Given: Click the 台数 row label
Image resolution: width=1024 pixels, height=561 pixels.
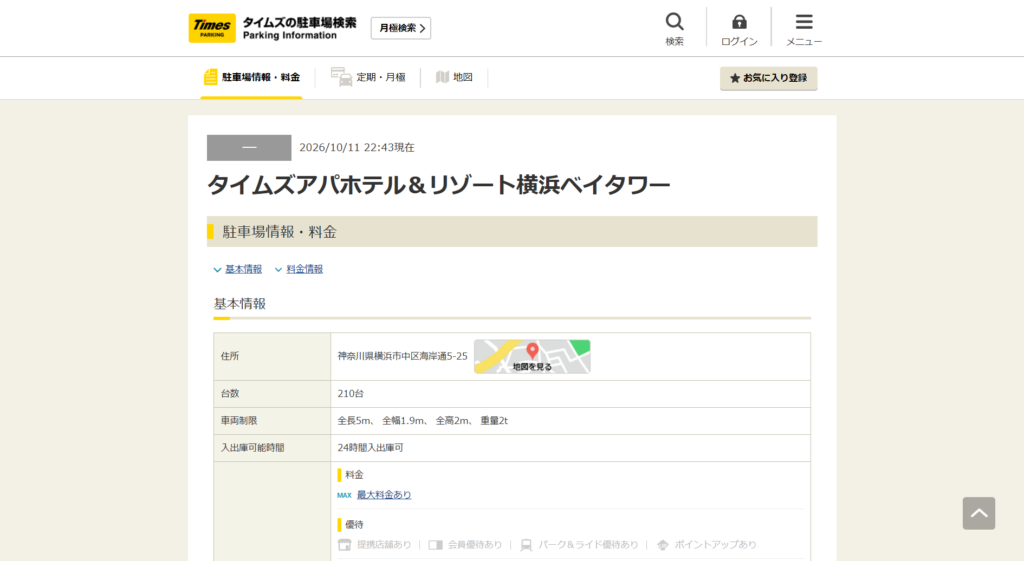Looking at the screenshot, I should 230,394.
